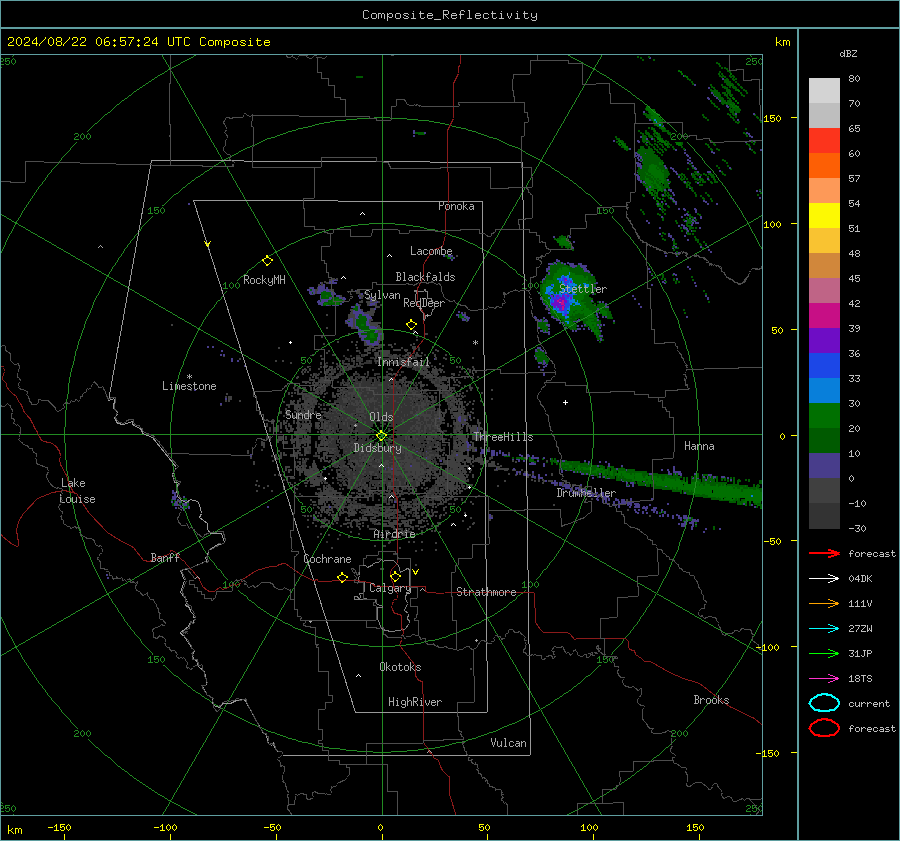Click the RedDeer city label
The image size is (900, 841).
click(424, 303)
